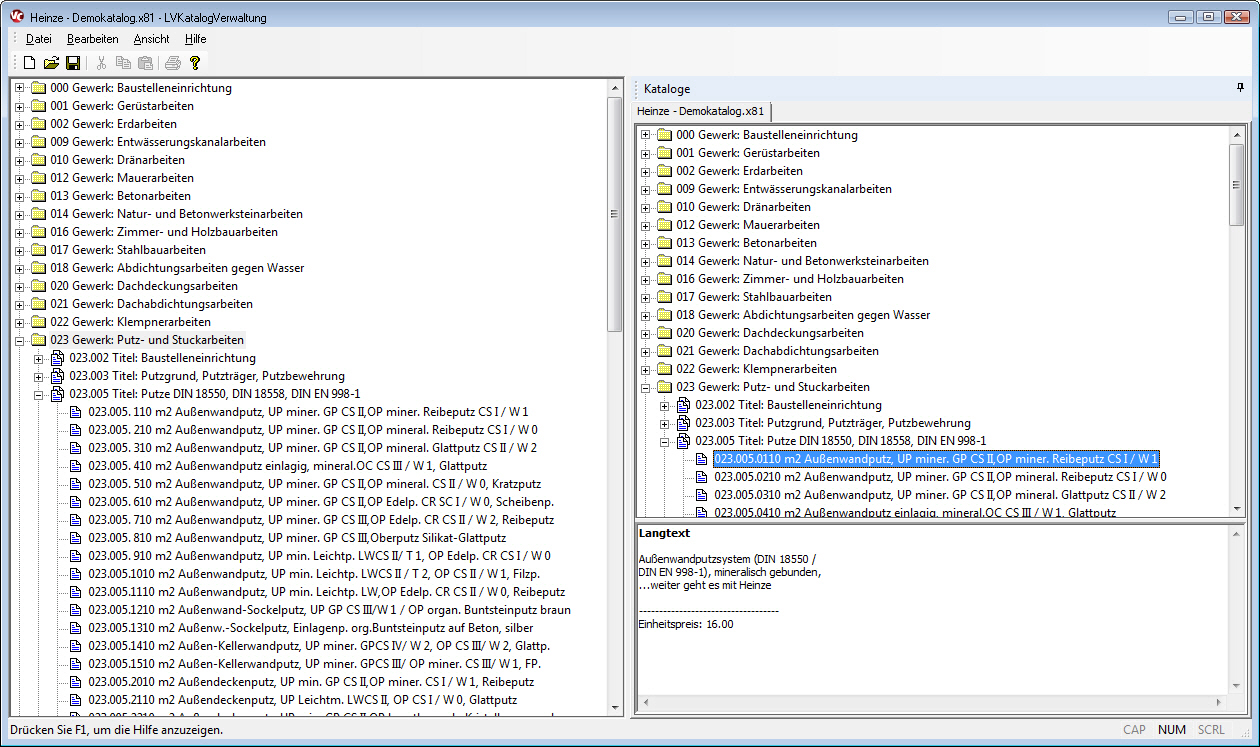Select 022 Klempnerarbeiten in Kataloge panel
The height and width of the screenshot is (747, 1260).
click(x=756, y=369)
